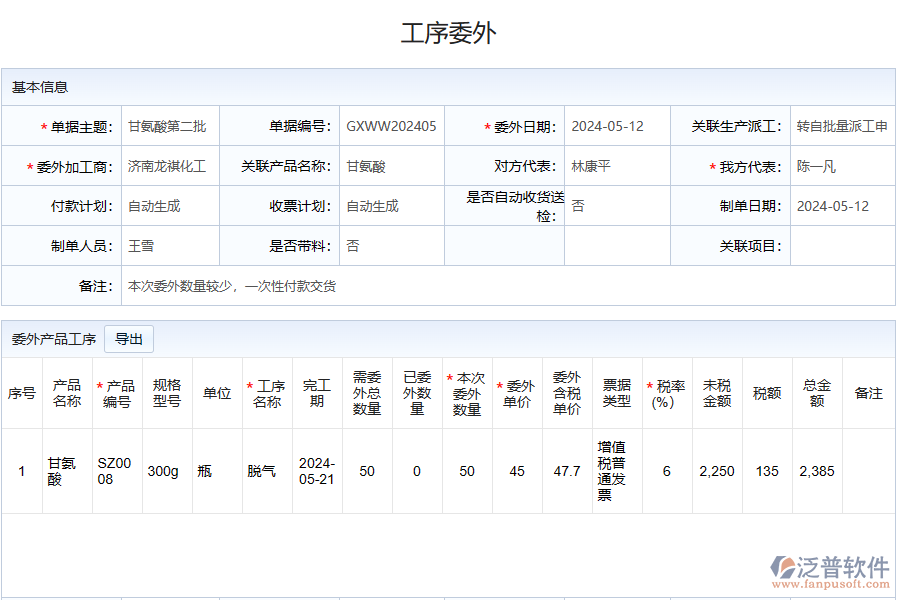This screenshot has height=600, width=900.
Task: Select the 票据类型 cell showing 增值税普通发票
Action: 612,471
